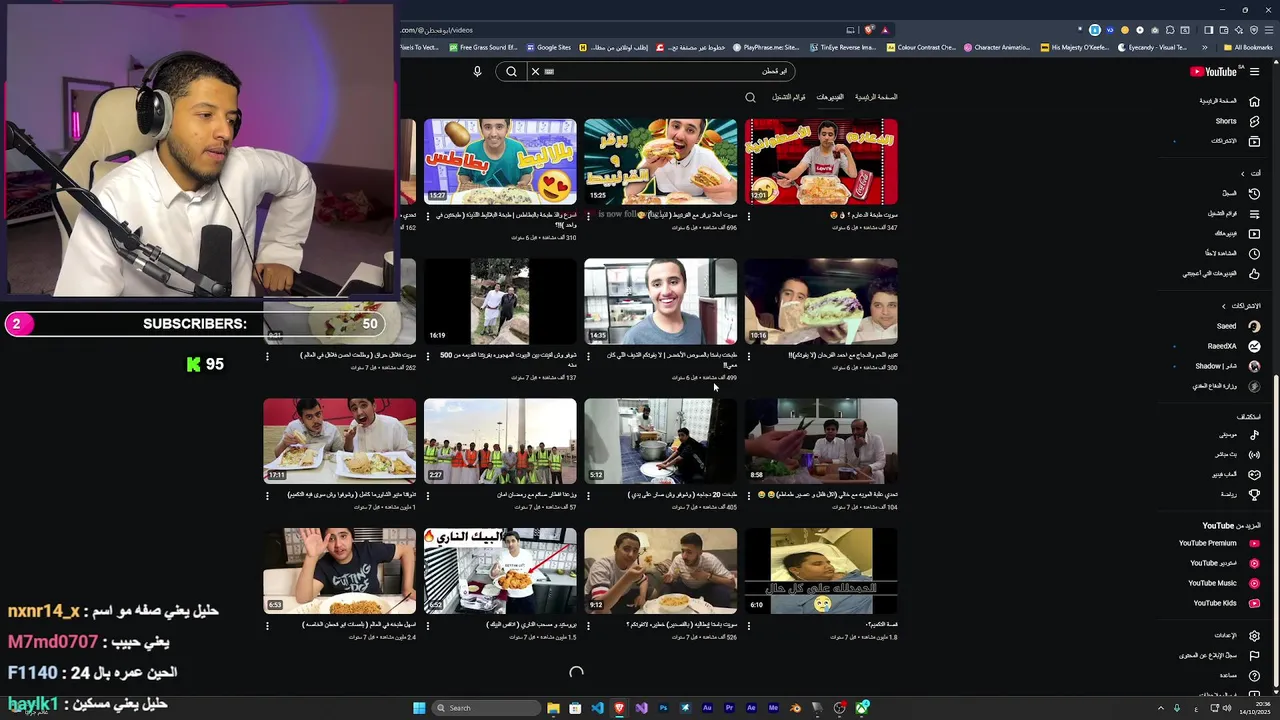Click the taskbar Search box
Screen dimensions: 1280x720
[484, 708]
